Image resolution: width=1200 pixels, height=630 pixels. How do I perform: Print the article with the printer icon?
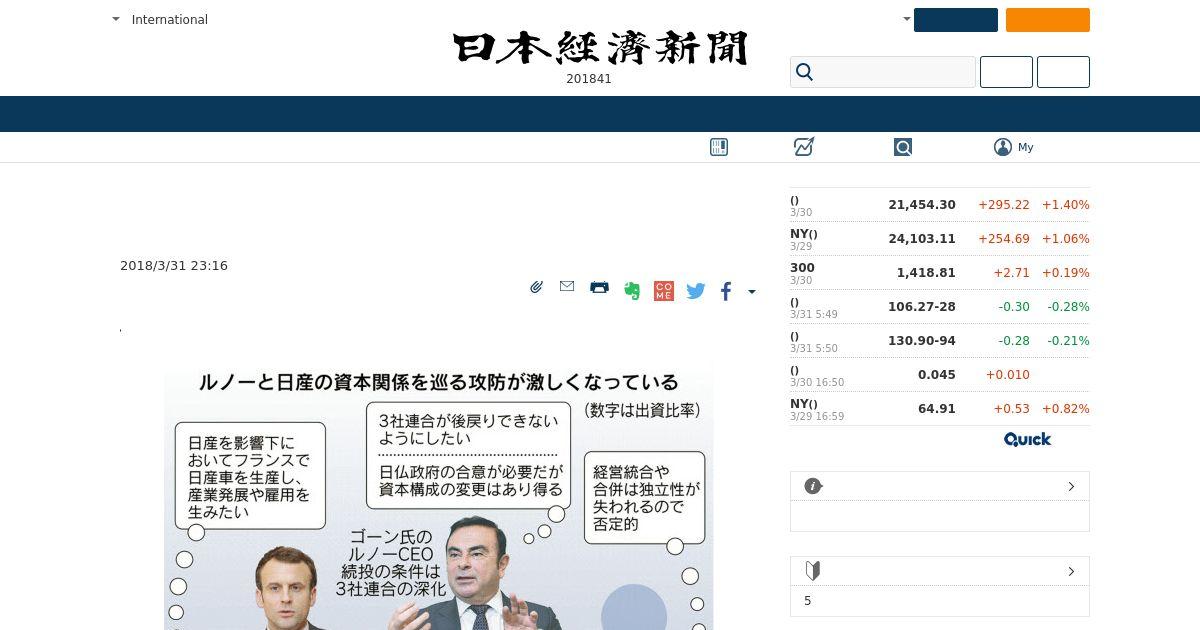point(599,287)
